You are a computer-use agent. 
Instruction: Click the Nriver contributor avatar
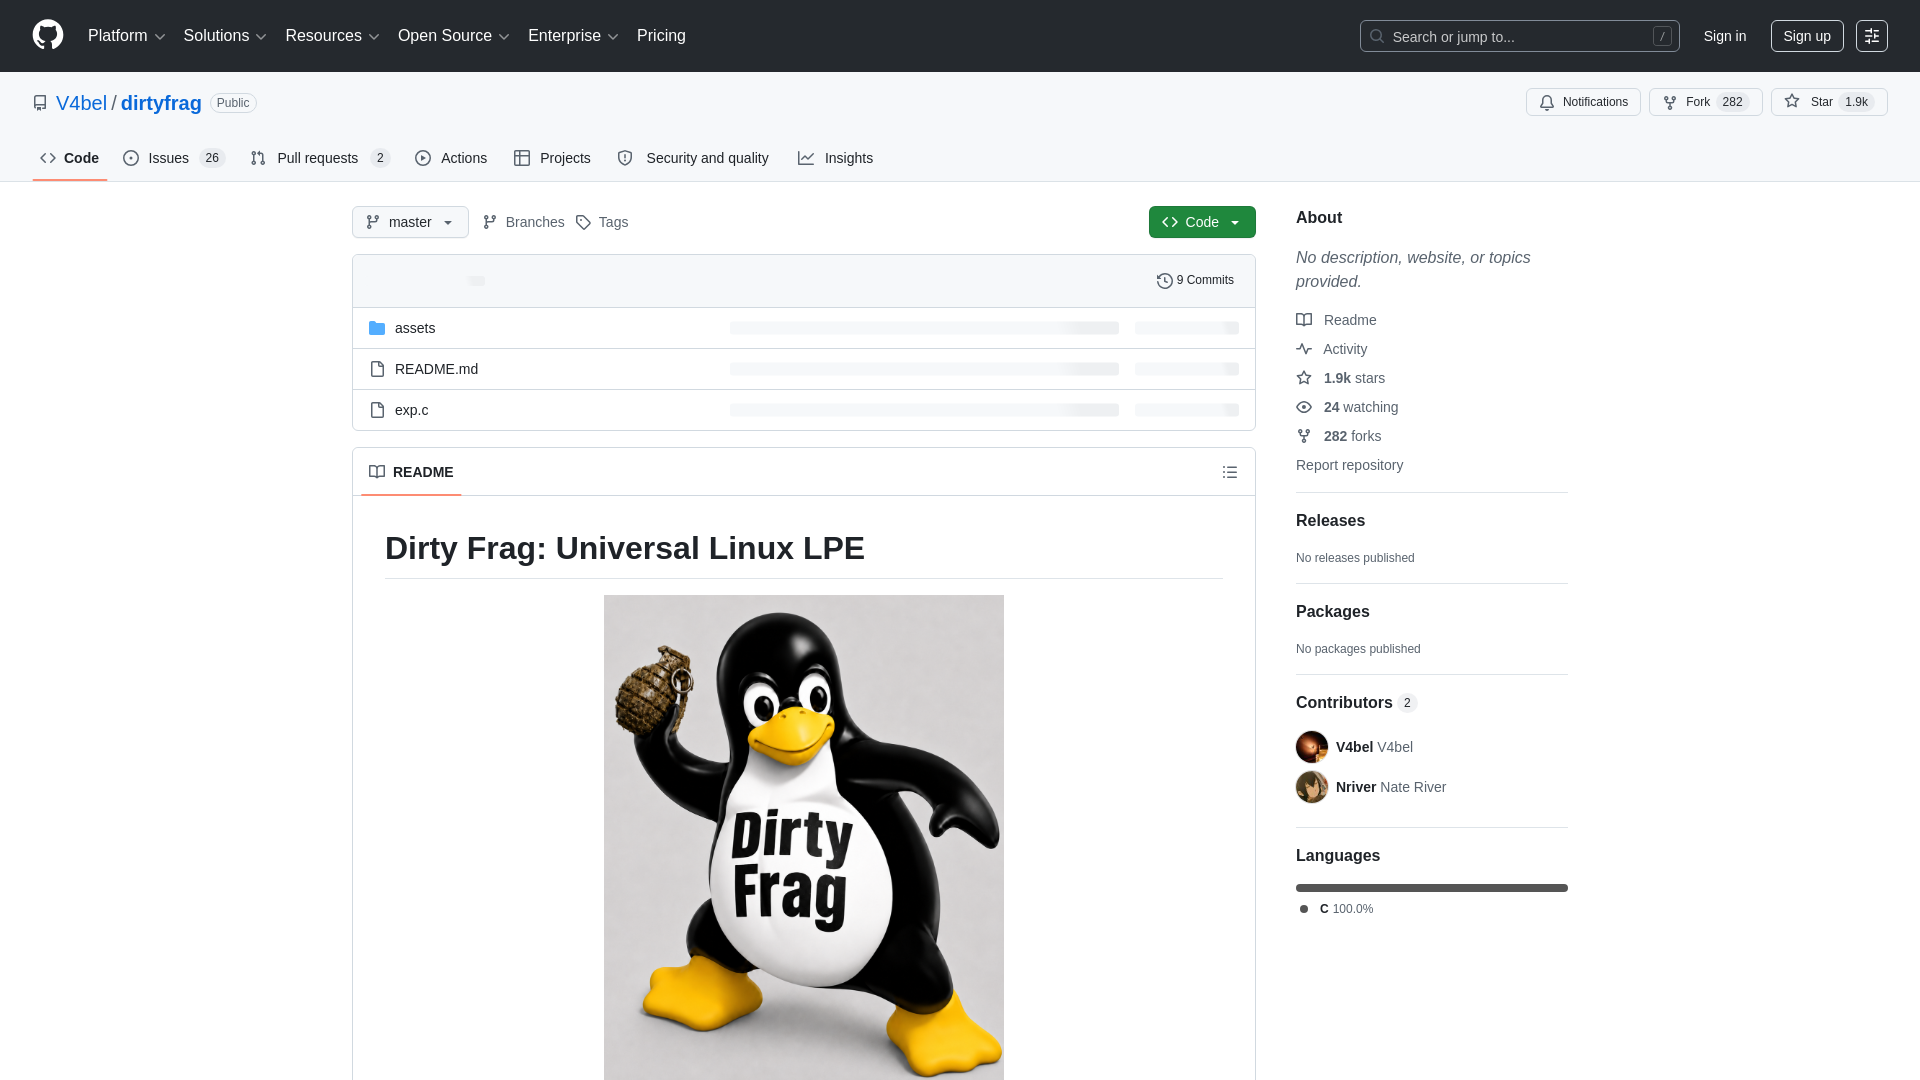[1312, 787]
